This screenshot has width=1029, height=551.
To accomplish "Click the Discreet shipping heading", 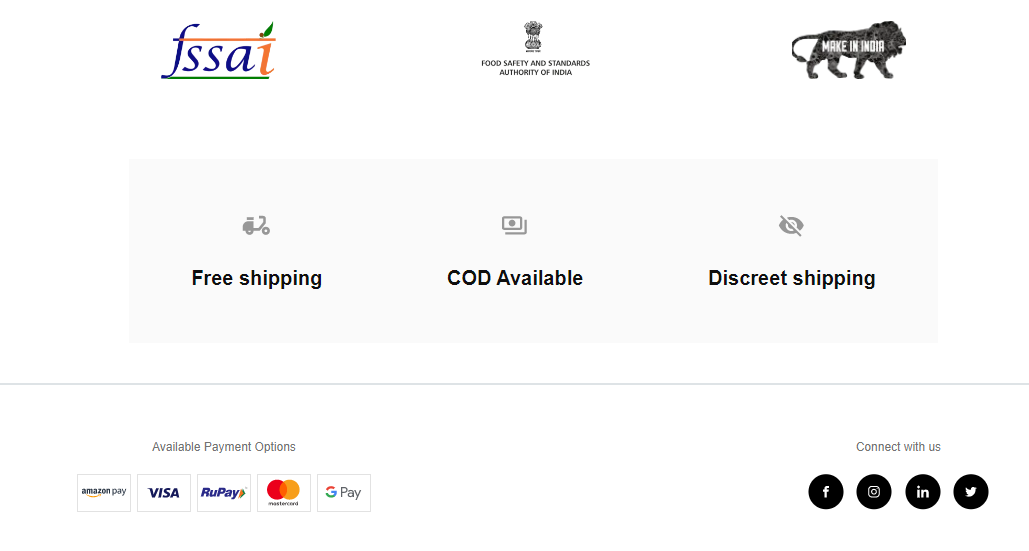I will tap(791, 278).
